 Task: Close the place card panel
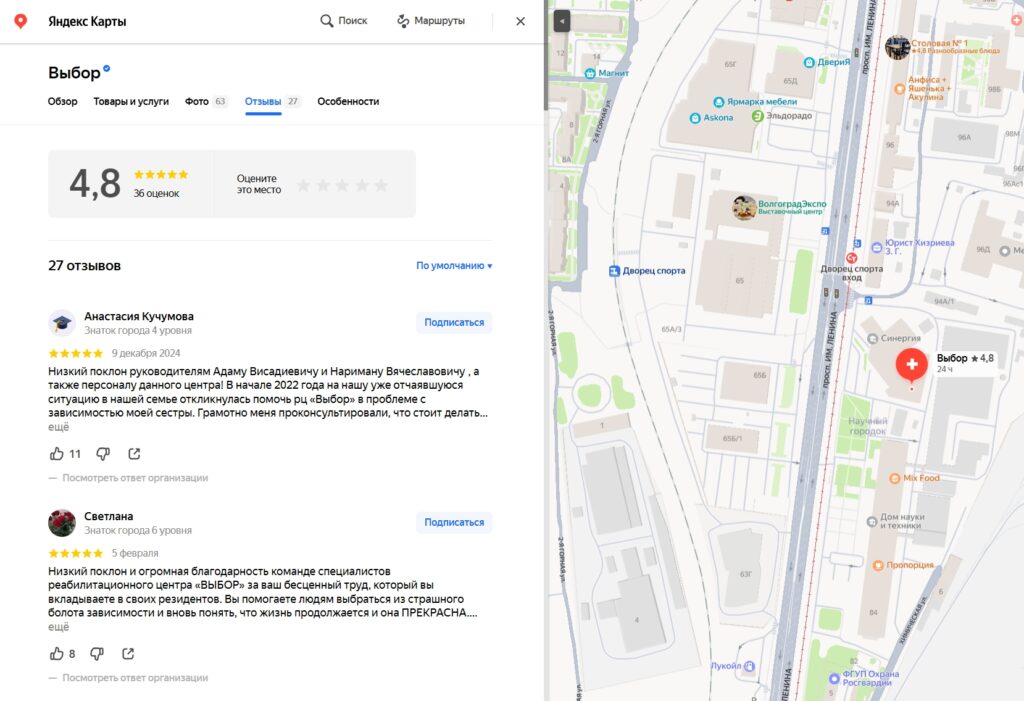[520, 21]
